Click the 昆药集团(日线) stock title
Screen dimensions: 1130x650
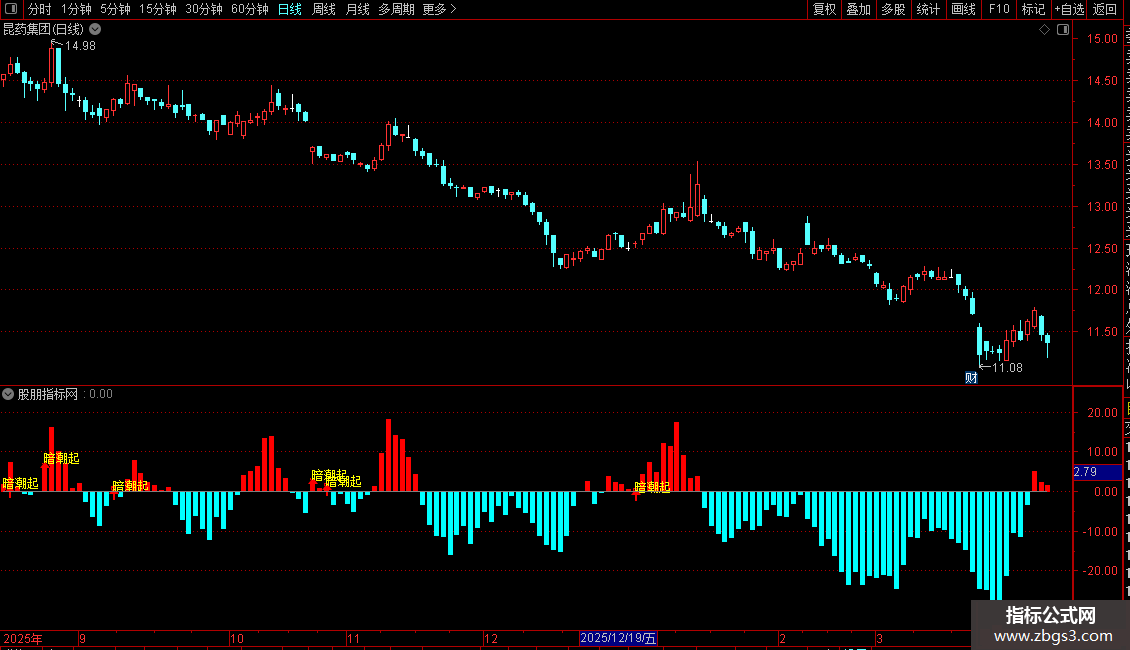click(x=43, y=30)
